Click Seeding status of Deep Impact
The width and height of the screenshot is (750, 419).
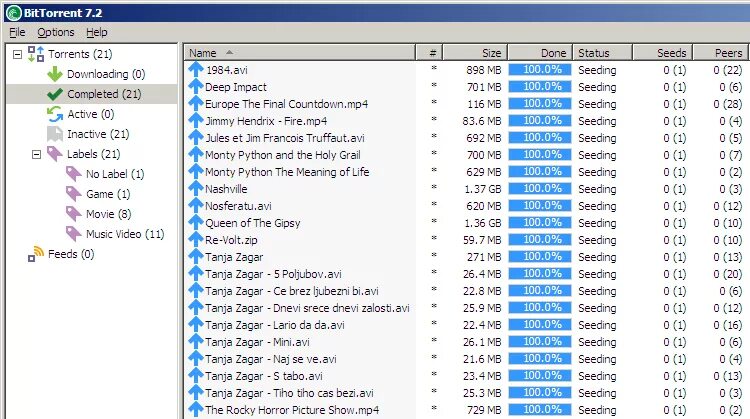click(x=597, y=87)
